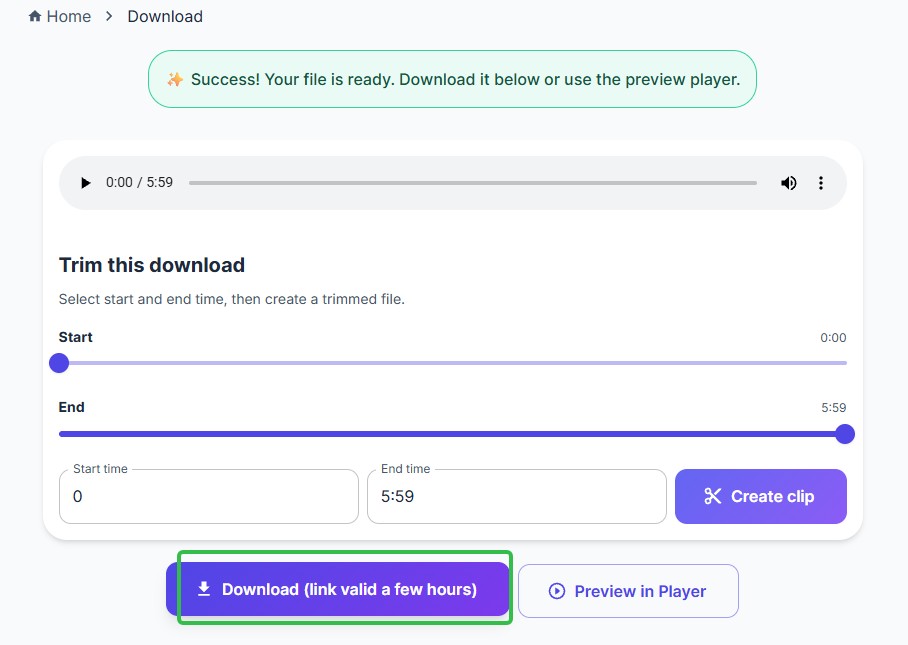Click the play-circle icon on Preview in Player
Image resolution: width=908 pixels, height=645 pixels.
coord(556,590)
